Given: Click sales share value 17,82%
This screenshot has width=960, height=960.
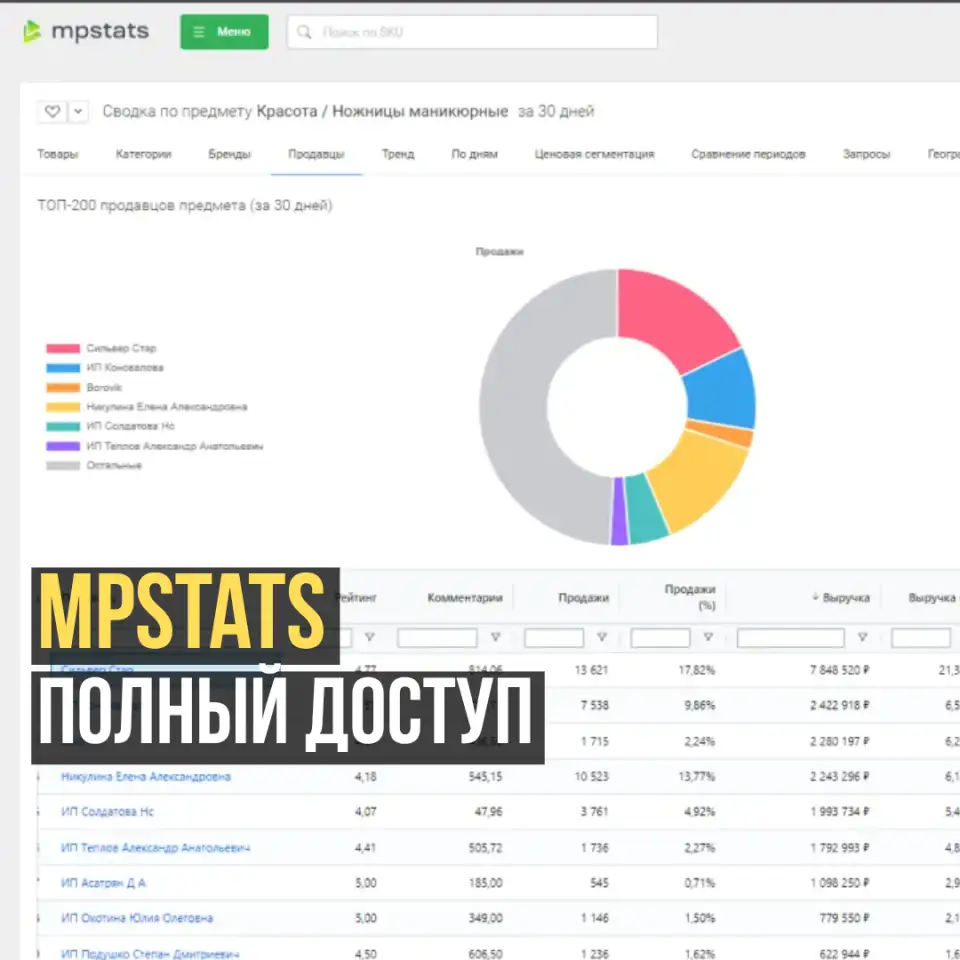Looking at the screenshot, I should 697,670.
